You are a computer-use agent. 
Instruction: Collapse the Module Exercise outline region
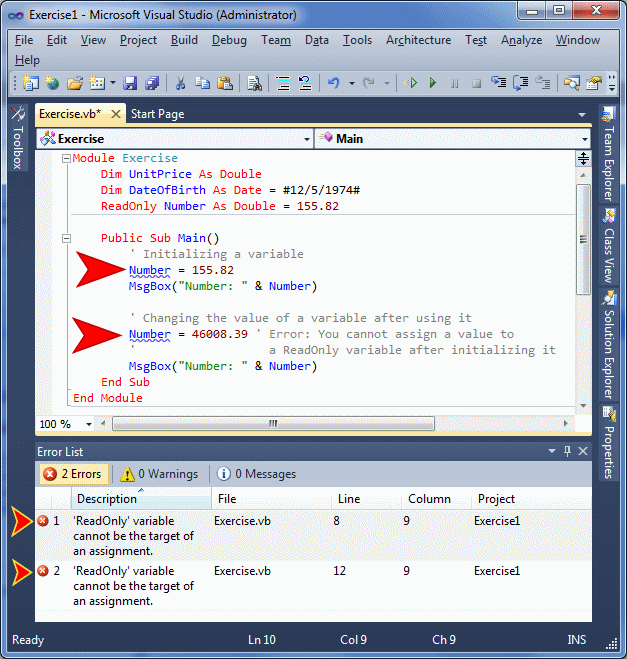pyautogui.click(x=66, y=158)
